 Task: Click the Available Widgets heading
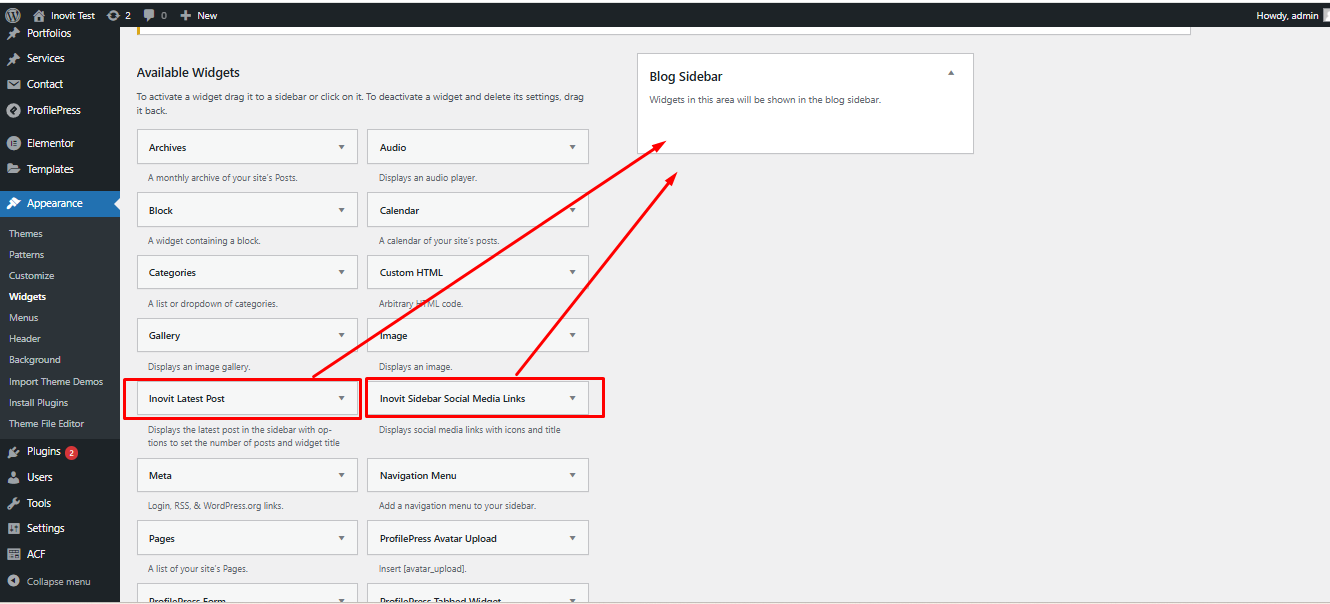point(188,72)
